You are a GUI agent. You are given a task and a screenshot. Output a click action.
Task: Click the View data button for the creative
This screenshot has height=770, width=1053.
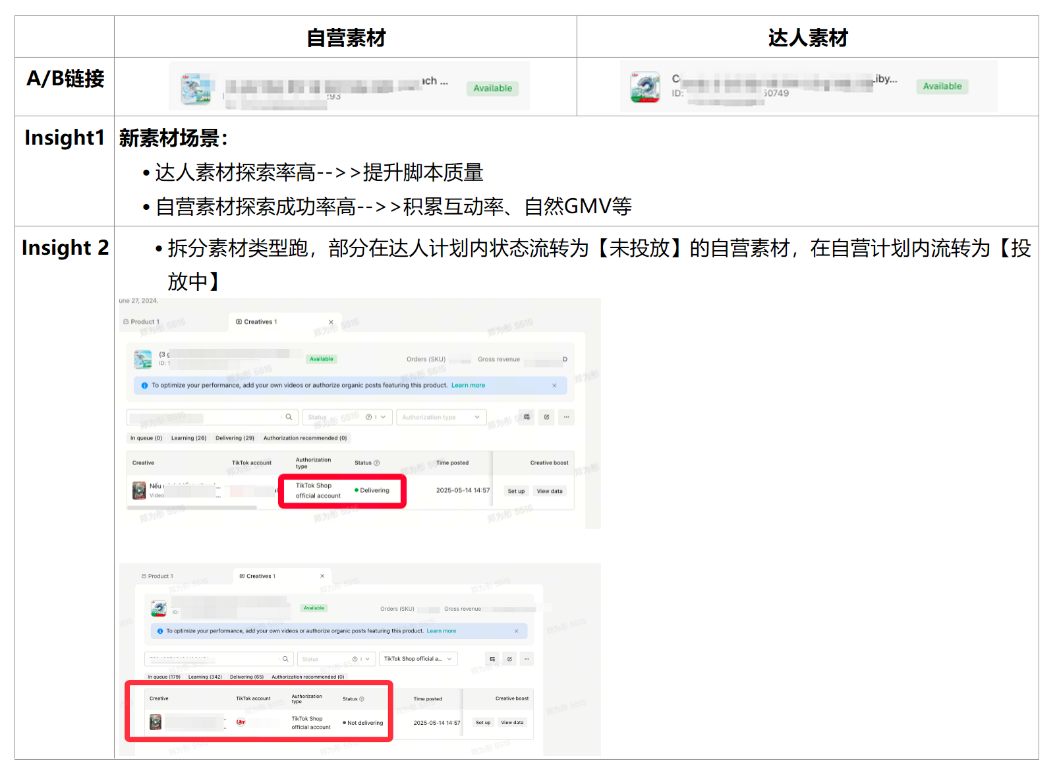(x=550, y=489)
